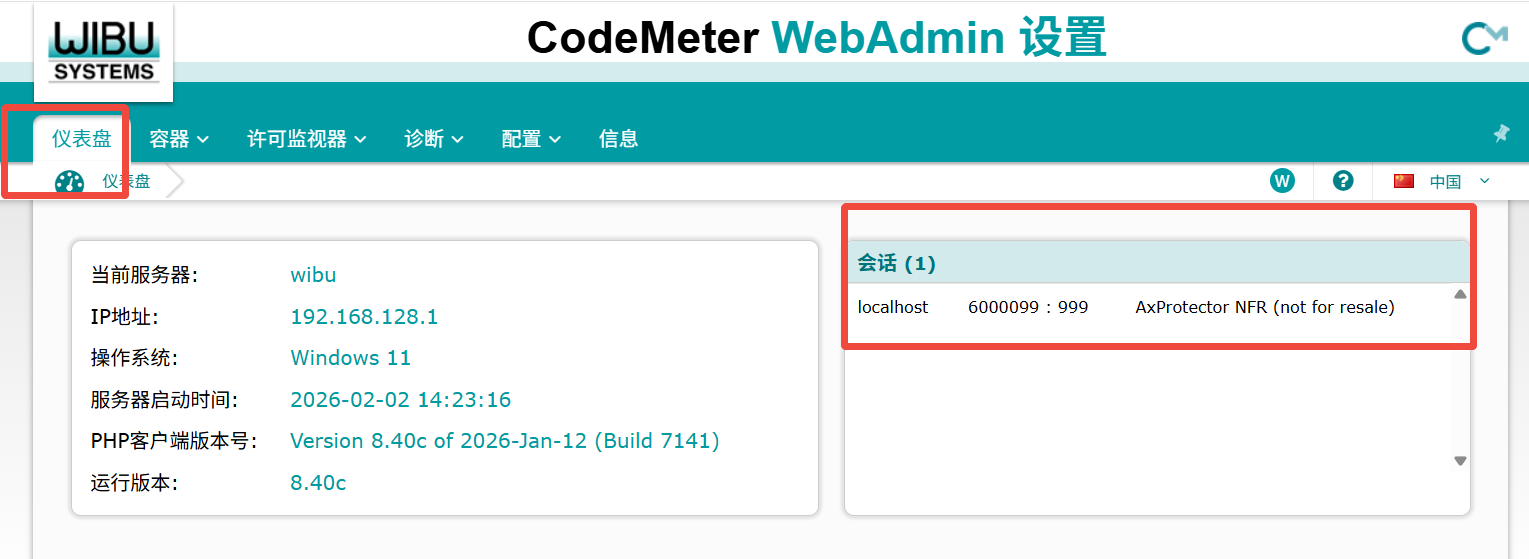Click the wibu server name link
Image resolution: width=1529 pixels, height=559 pixels.
pyautogui.click(x=313, y=275)
